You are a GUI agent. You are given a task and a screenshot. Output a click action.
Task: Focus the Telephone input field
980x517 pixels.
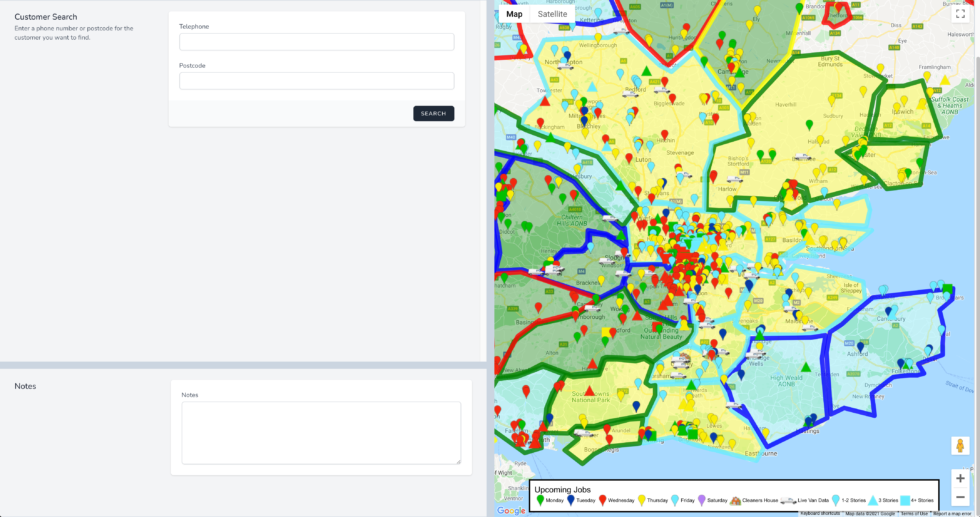coord(316,42)
